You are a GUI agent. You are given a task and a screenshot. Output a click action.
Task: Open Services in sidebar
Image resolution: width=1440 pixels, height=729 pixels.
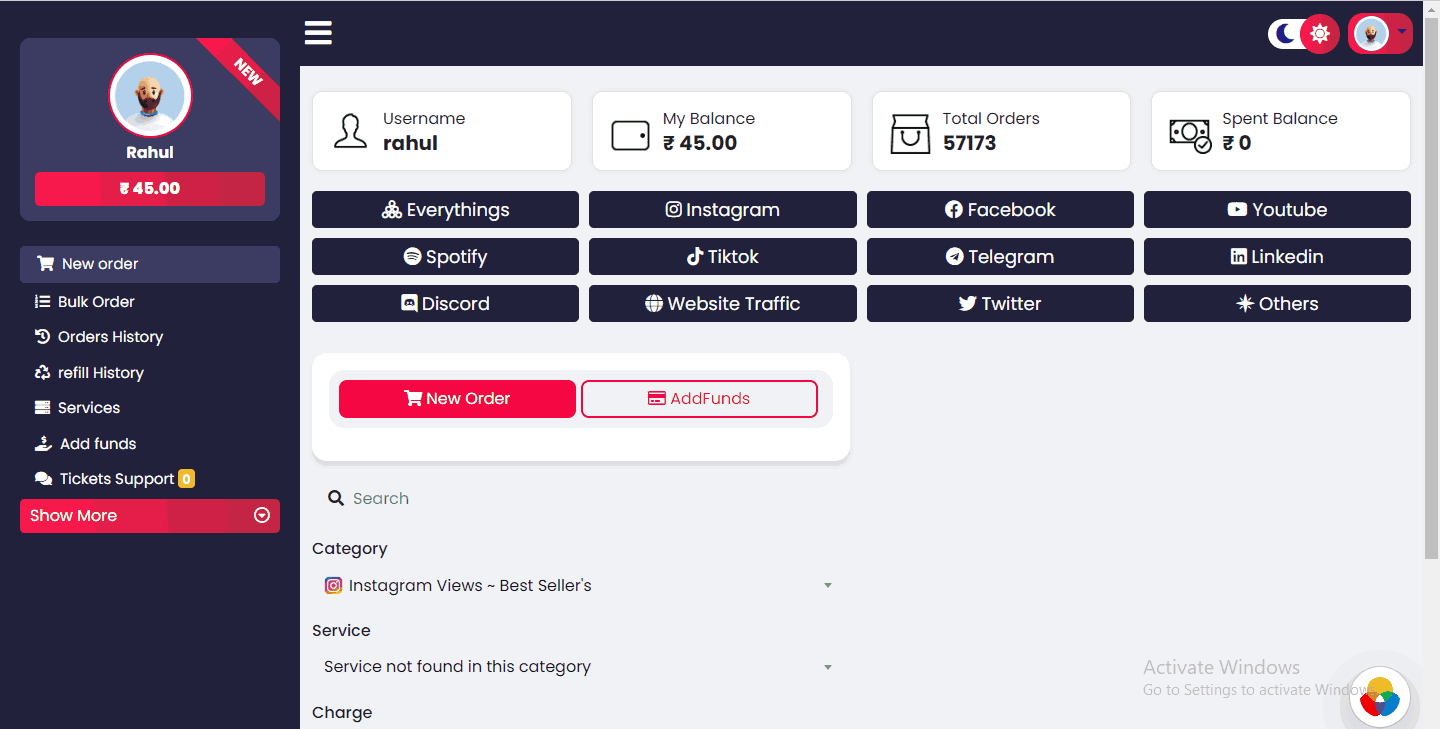click(77, 408)
